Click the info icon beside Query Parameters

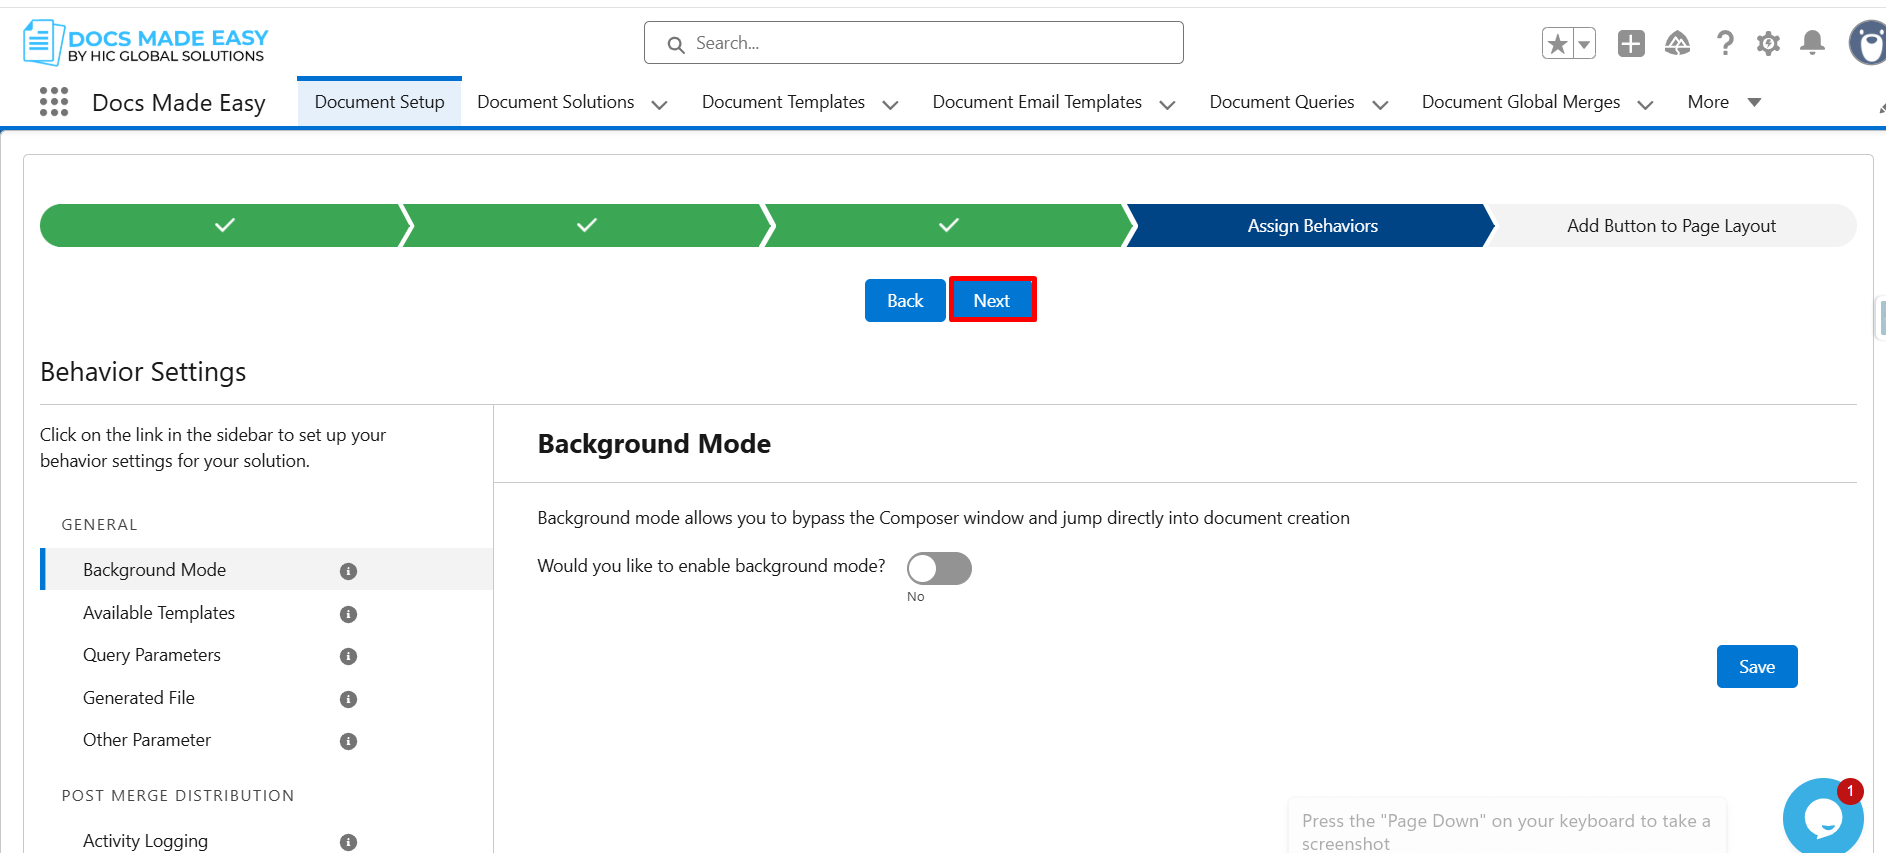pyautogui.click(x=348, y=656)
